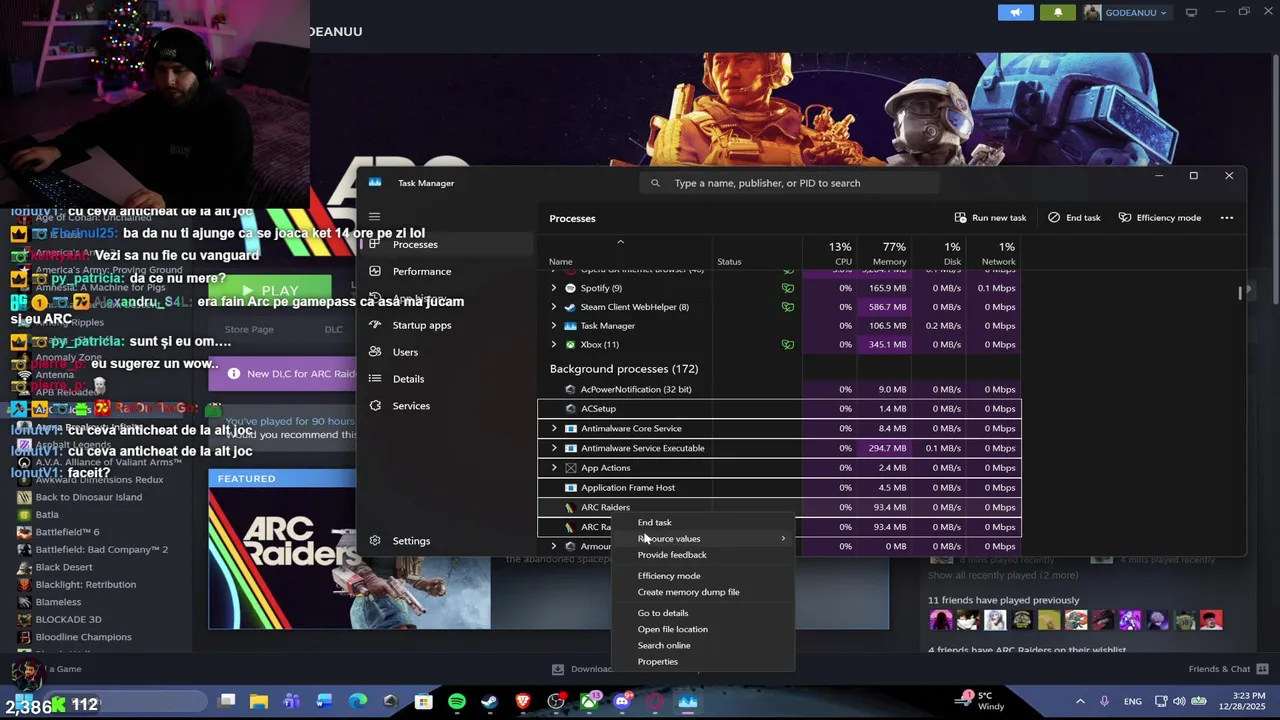Select Efficiency mode in context menu

[x=669, y=576]
